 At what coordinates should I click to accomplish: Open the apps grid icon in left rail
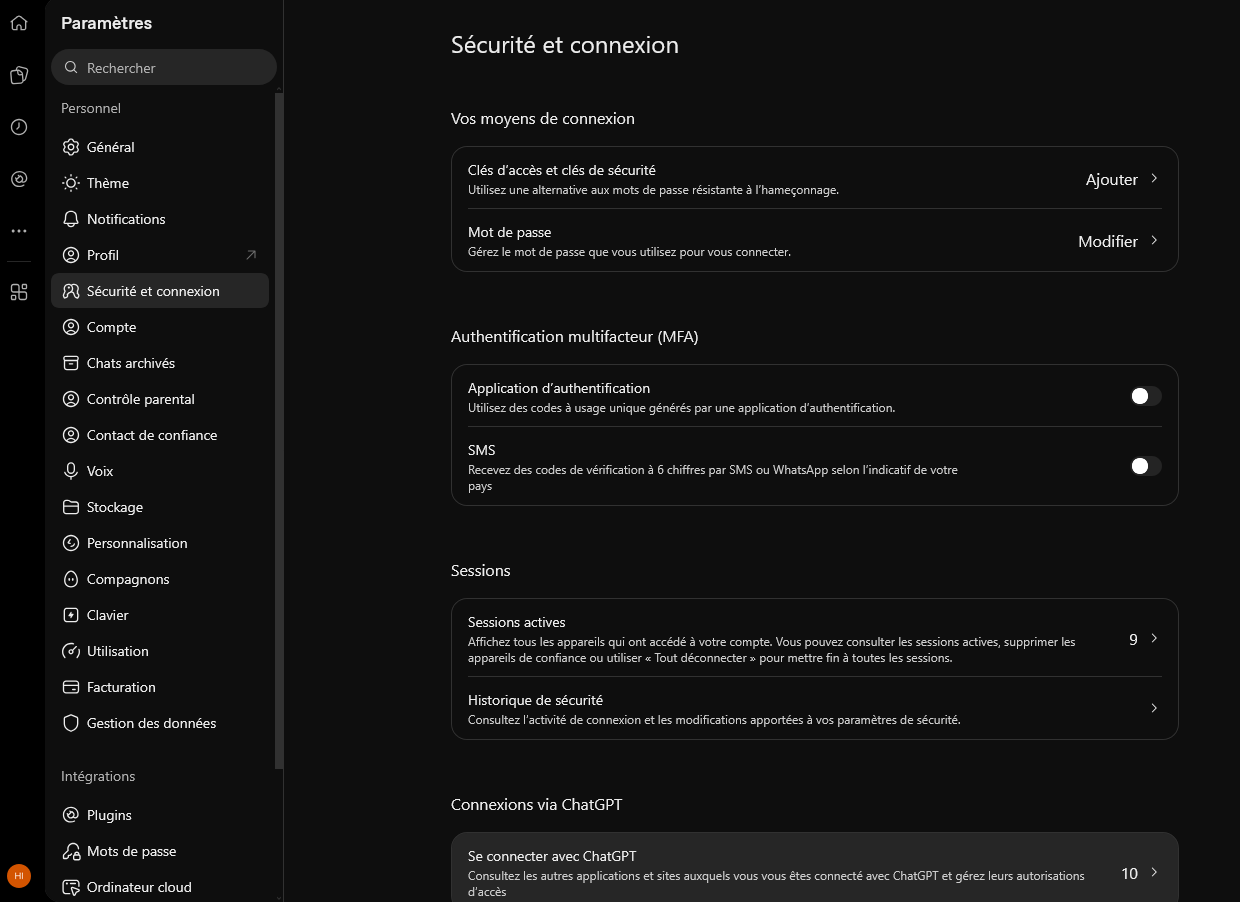[x=18, y=292]
